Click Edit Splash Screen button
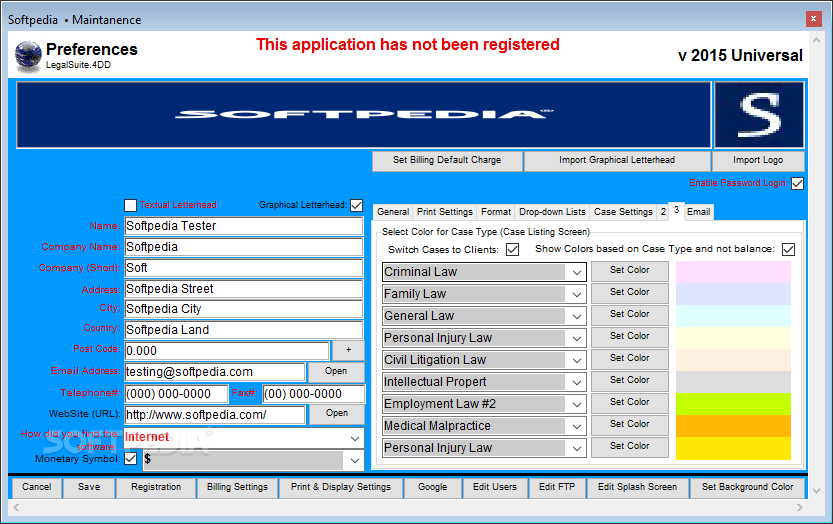Screen dimensions: 833x524 [637, 487]
